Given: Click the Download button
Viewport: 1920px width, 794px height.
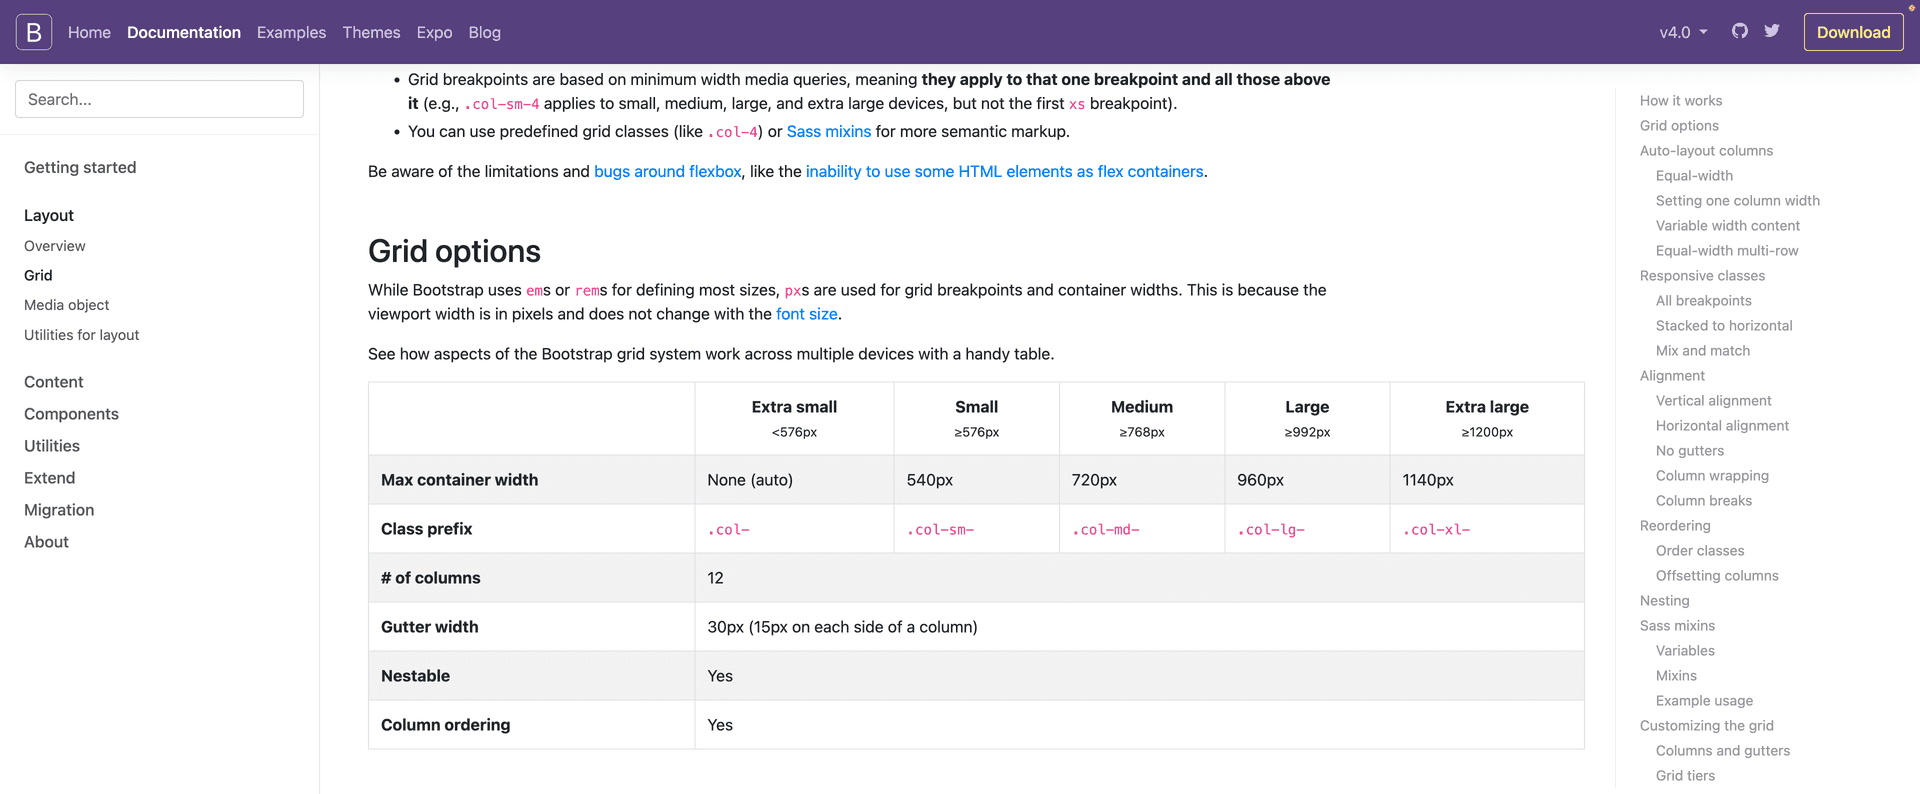Looking at the screenshot, I should point(1853,32).
